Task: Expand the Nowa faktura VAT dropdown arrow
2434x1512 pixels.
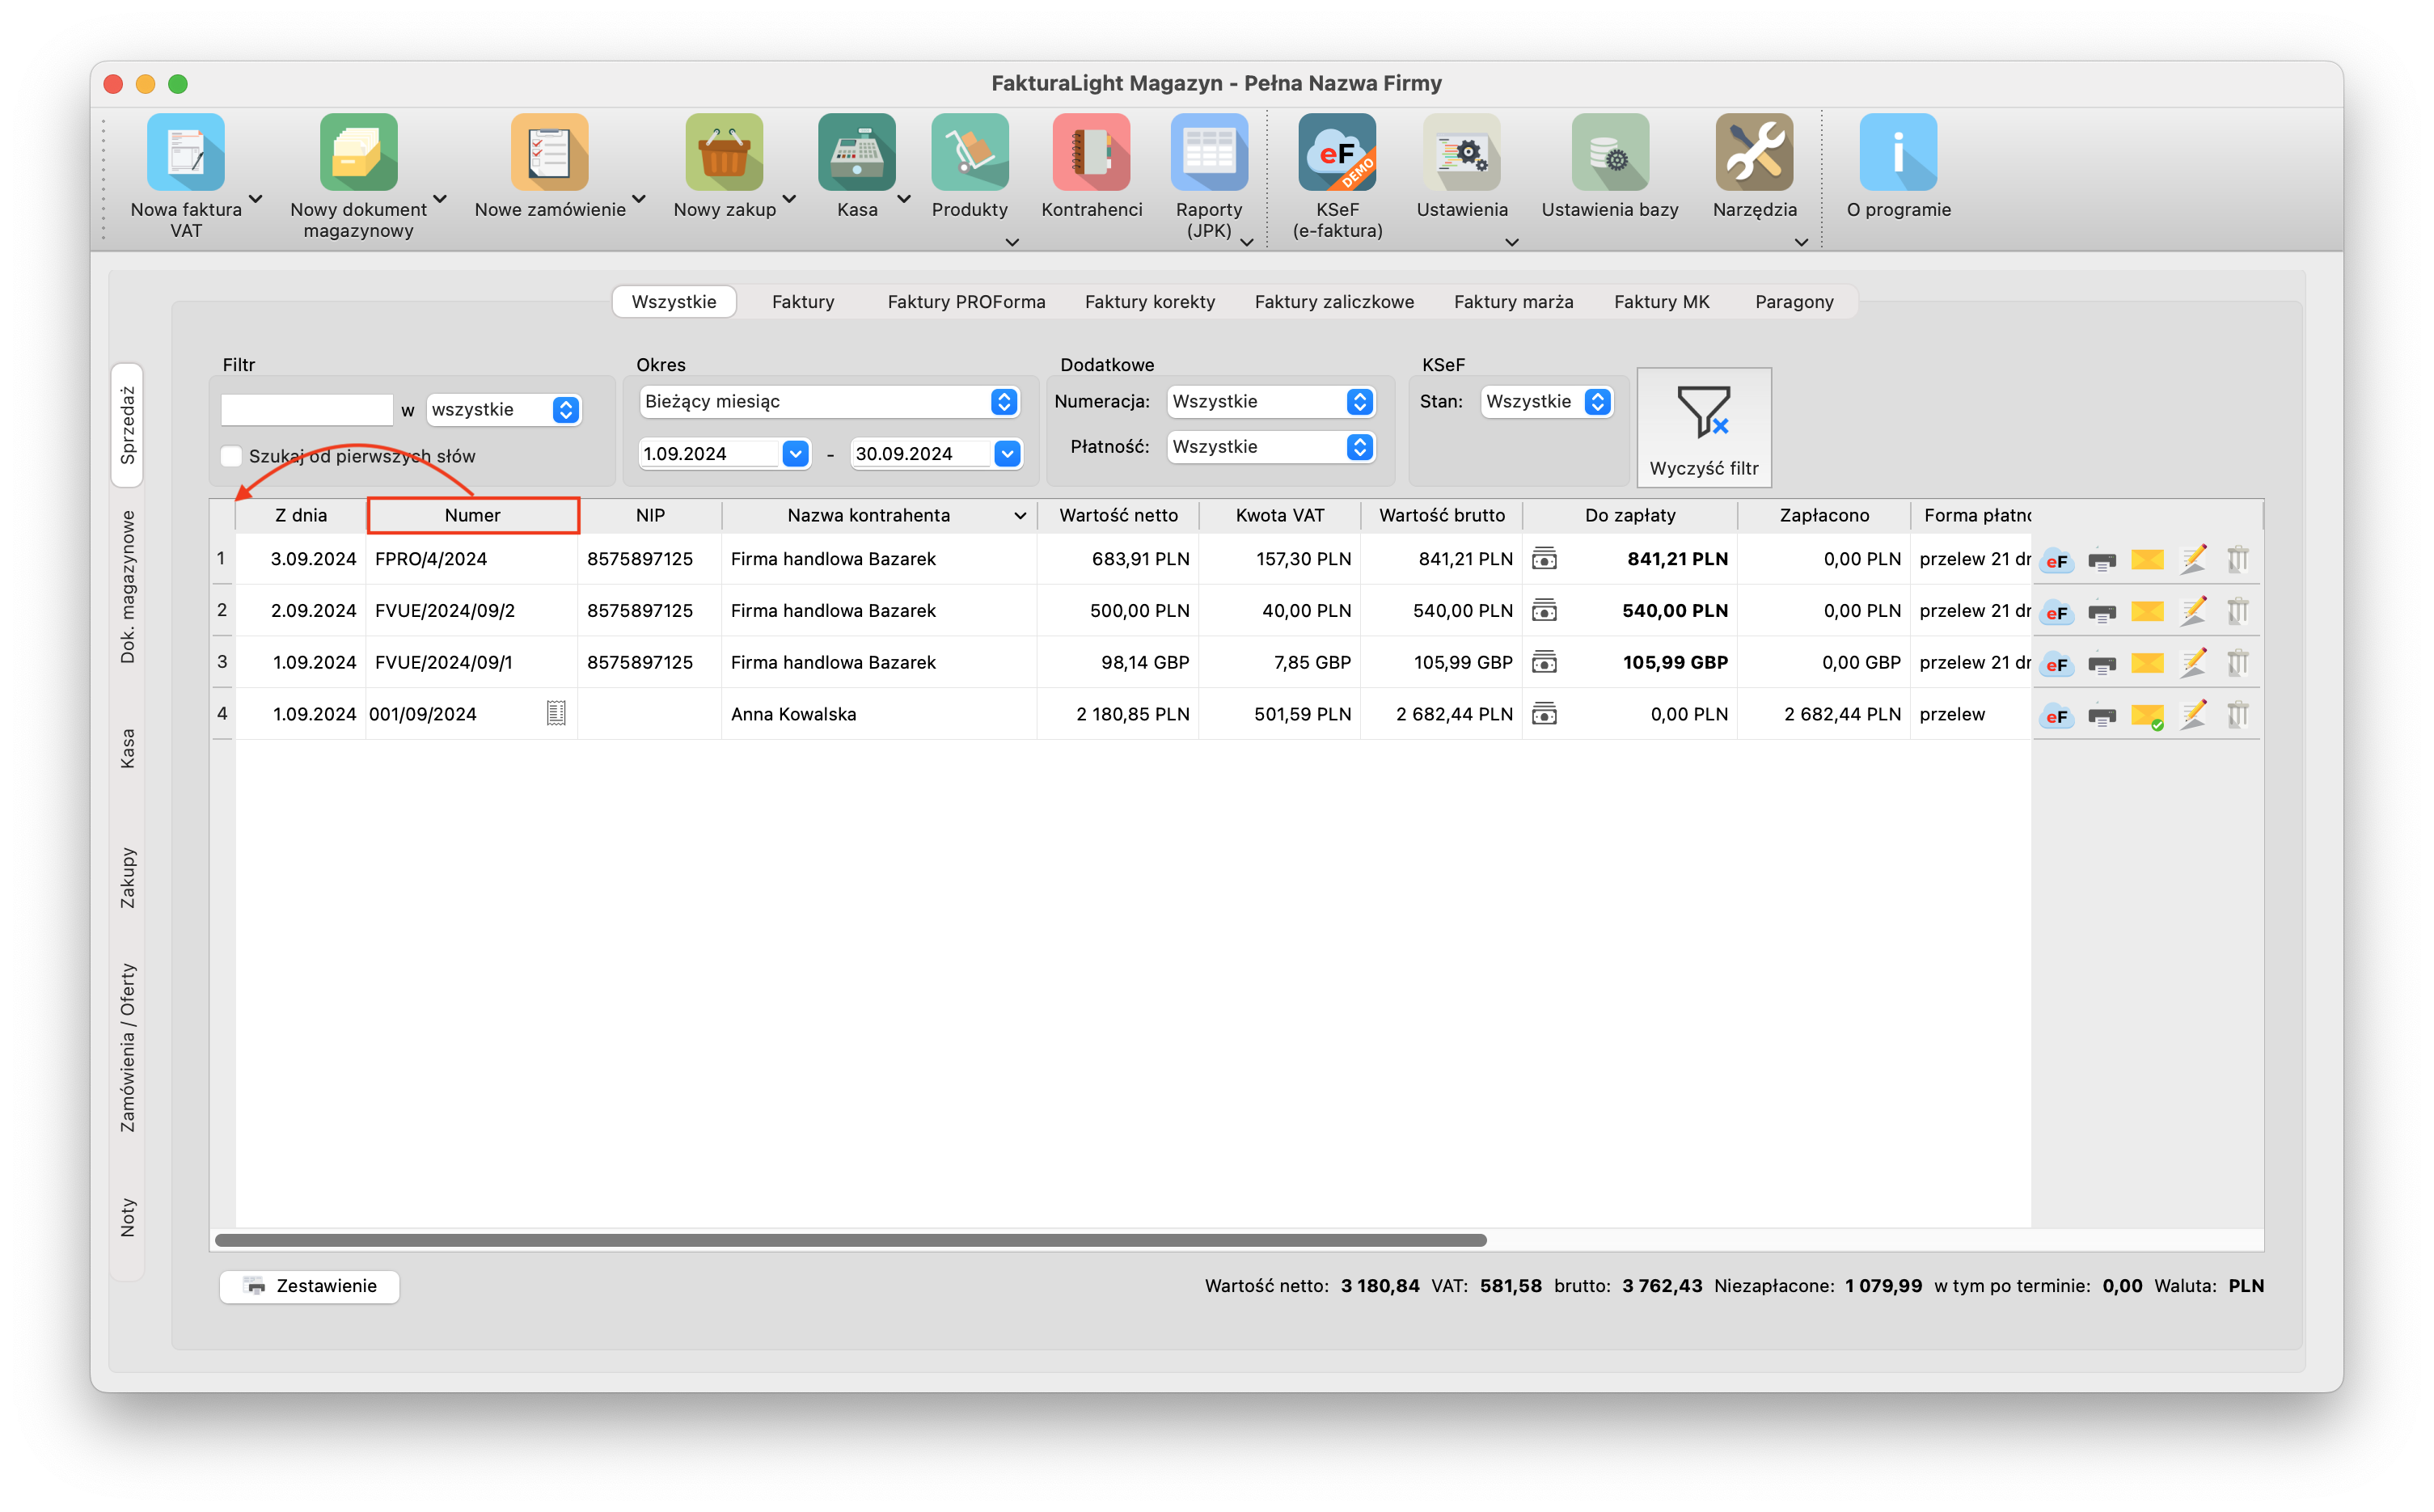Action: [255, 198]
